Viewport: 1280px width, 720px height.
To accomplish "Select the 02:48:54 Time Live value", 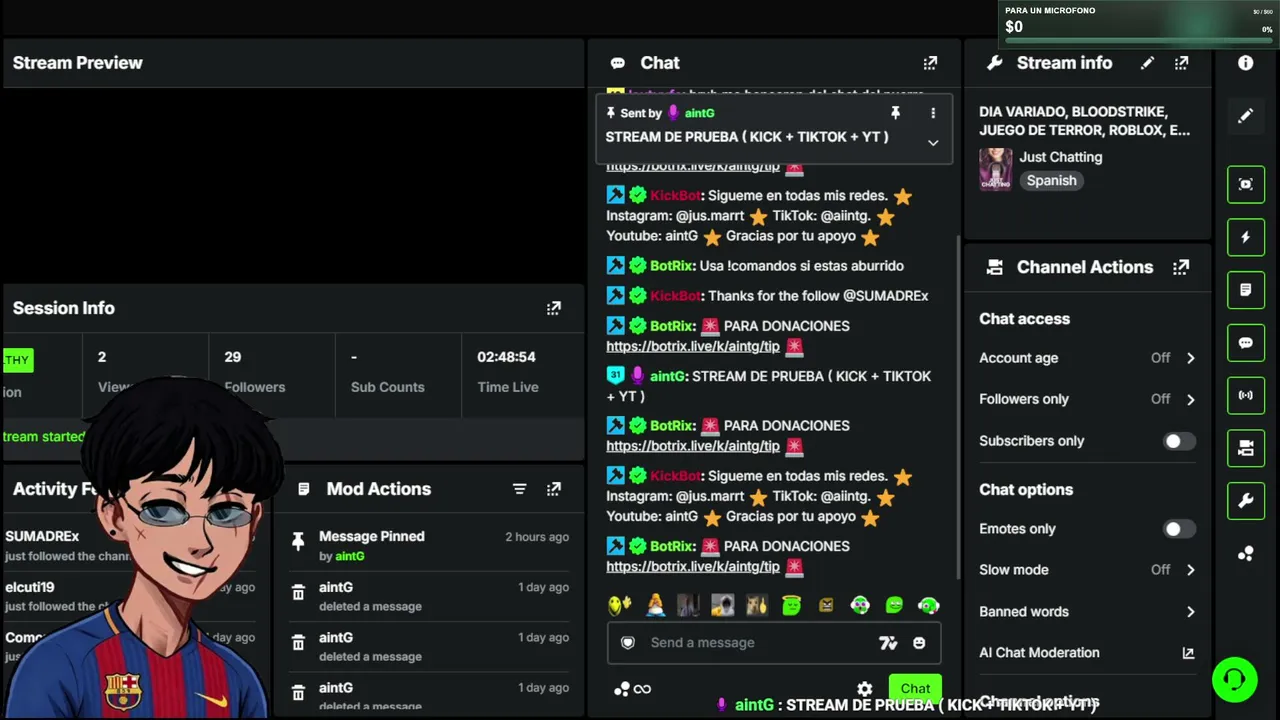I will 506,357.
